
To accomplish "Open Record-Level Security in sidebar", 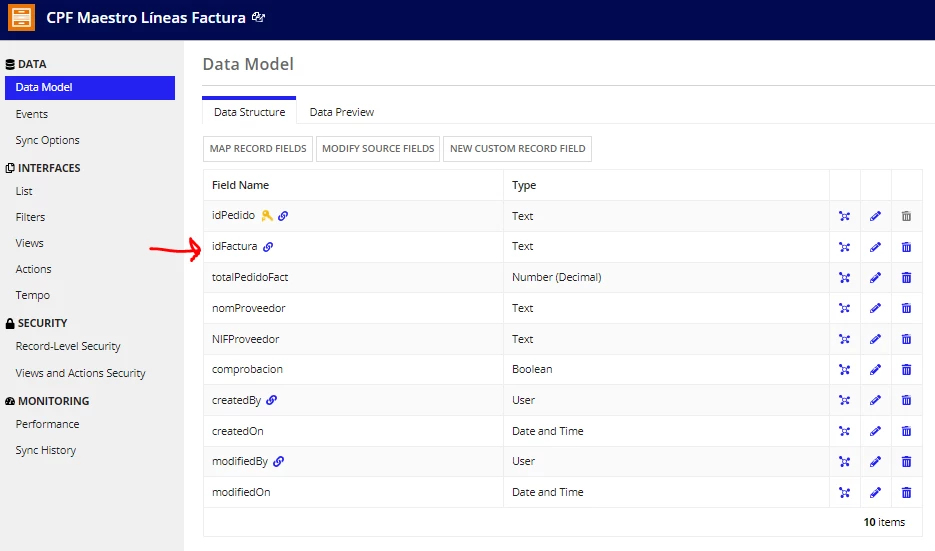I will coord(68,346).
